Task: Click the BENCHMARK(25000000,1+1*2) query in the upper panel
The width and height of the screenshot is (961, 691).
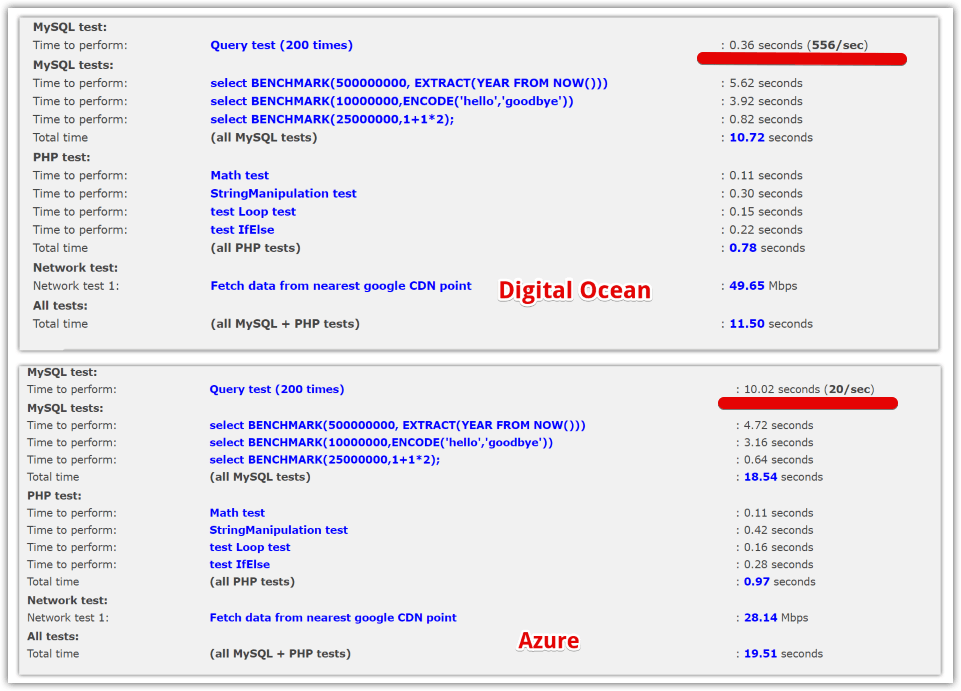Action: tap(332, 120)
